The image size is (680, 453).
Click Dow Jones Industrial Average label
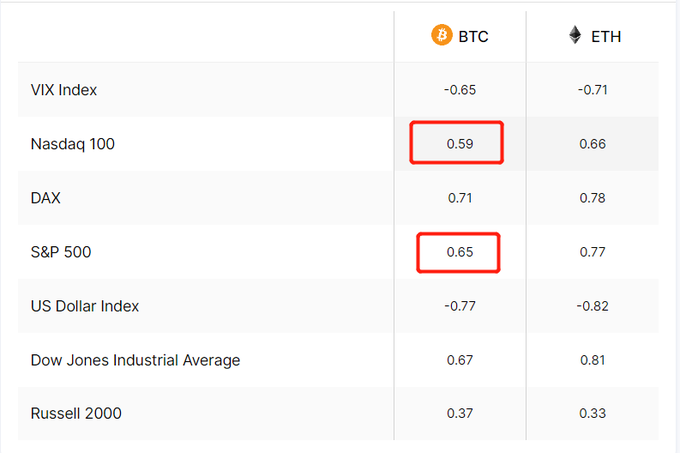pyautogui.click(x=135, y=360)
